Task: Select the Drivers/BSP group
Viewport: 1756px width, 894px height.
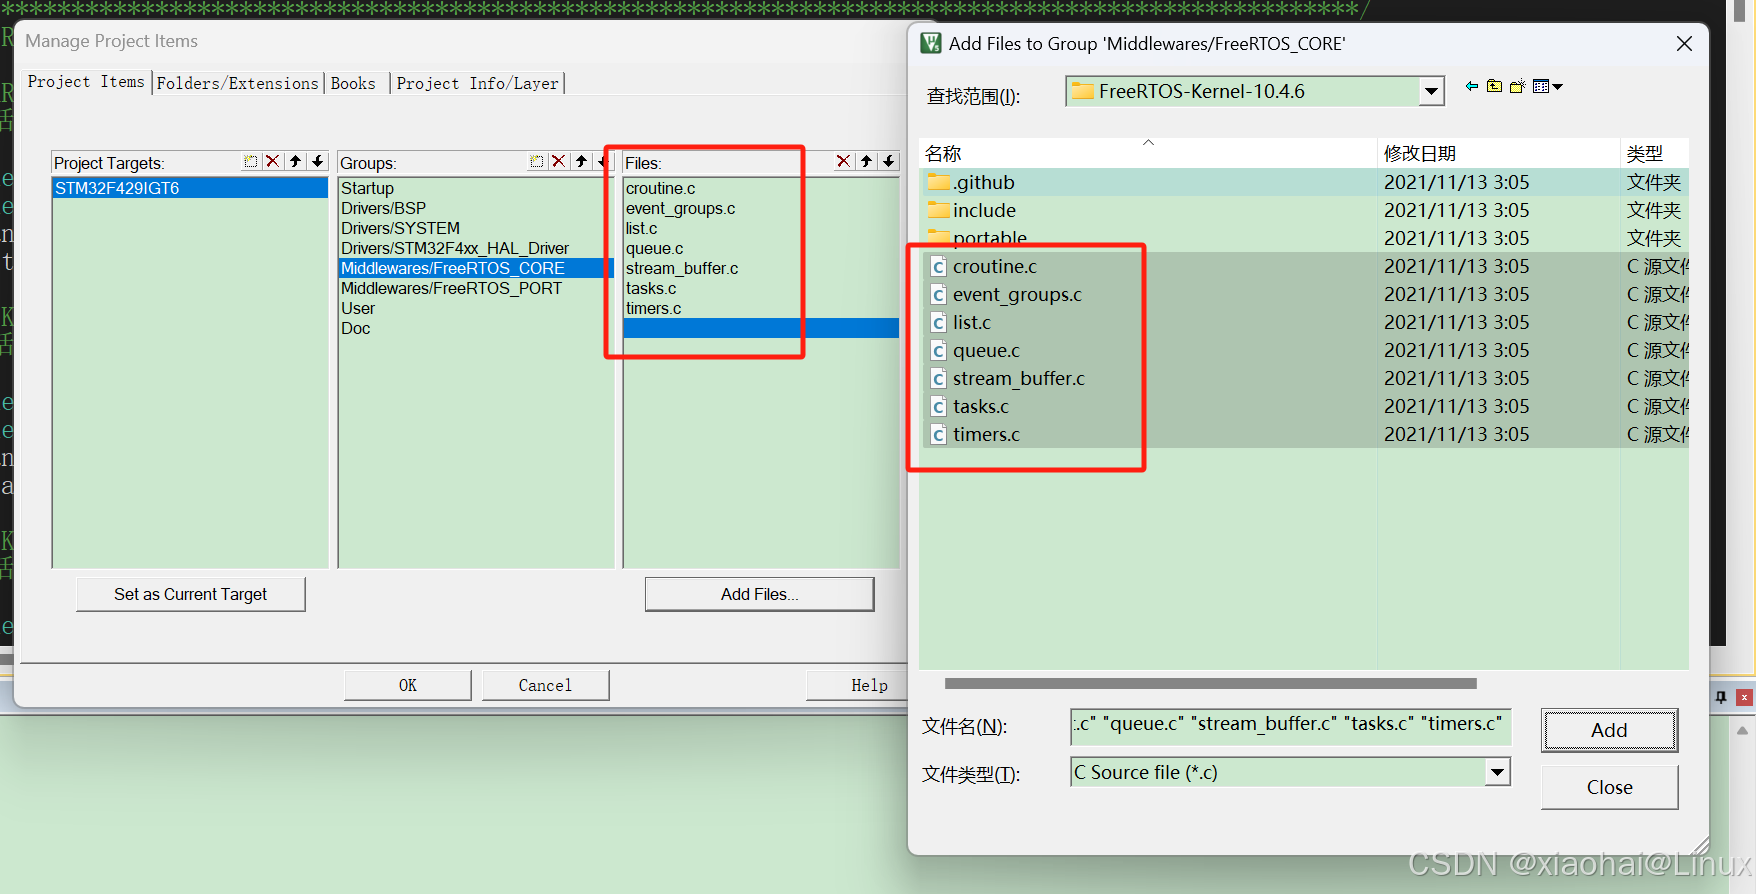Action: 383,208
